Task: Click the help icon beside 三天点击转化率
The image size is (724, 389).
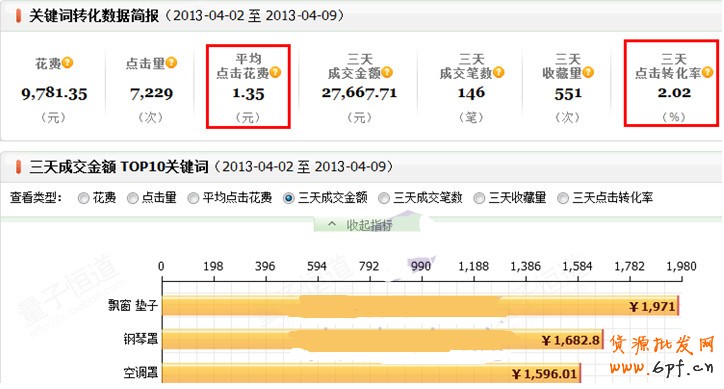Action: click(707, 72)
